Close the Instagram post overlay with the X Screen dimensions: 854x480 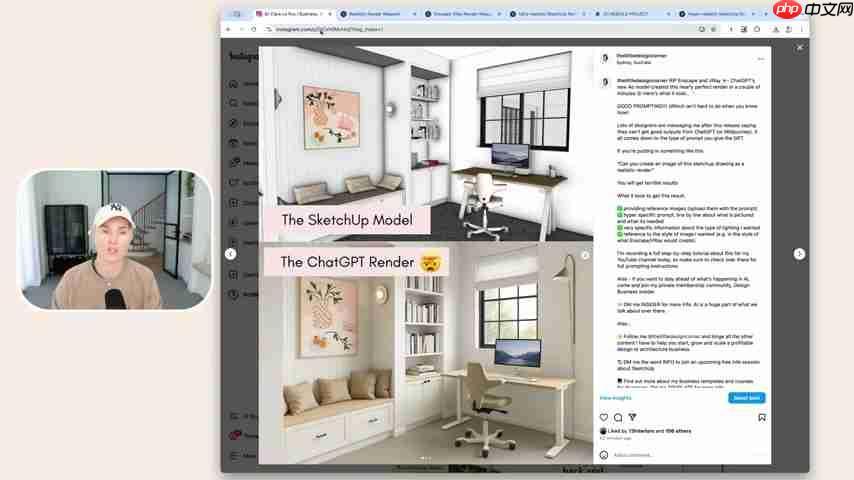click(x=800, y=48)
